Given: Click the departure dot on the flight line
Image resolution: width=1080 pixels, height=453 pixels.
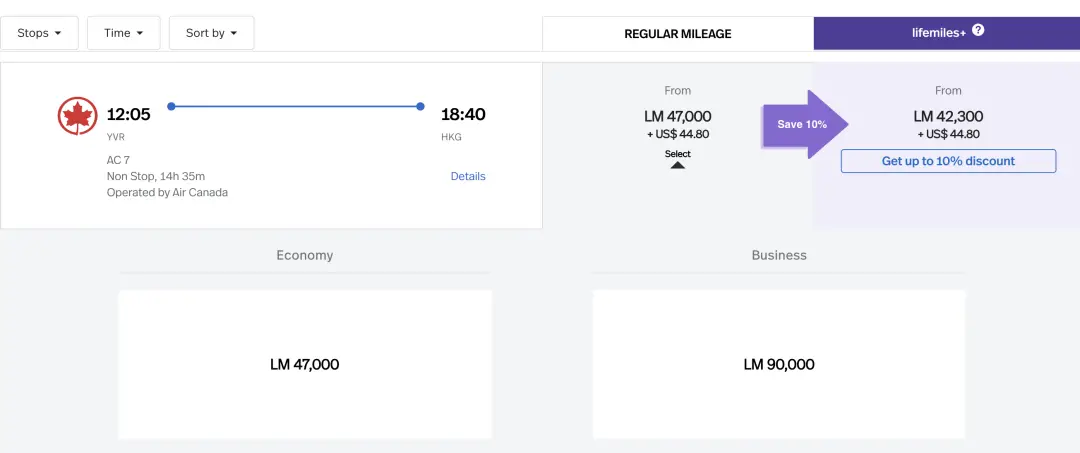Looking at the screenshot, I should (171, 106).
